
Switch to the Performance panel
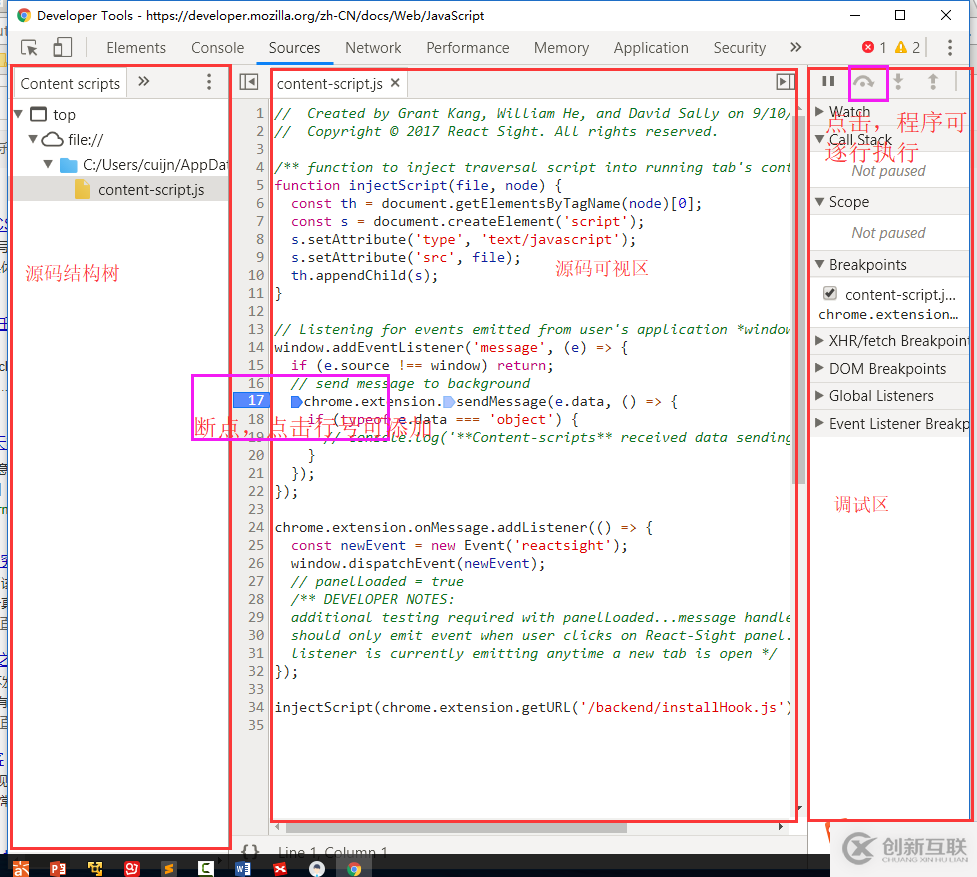pos(468,48)
